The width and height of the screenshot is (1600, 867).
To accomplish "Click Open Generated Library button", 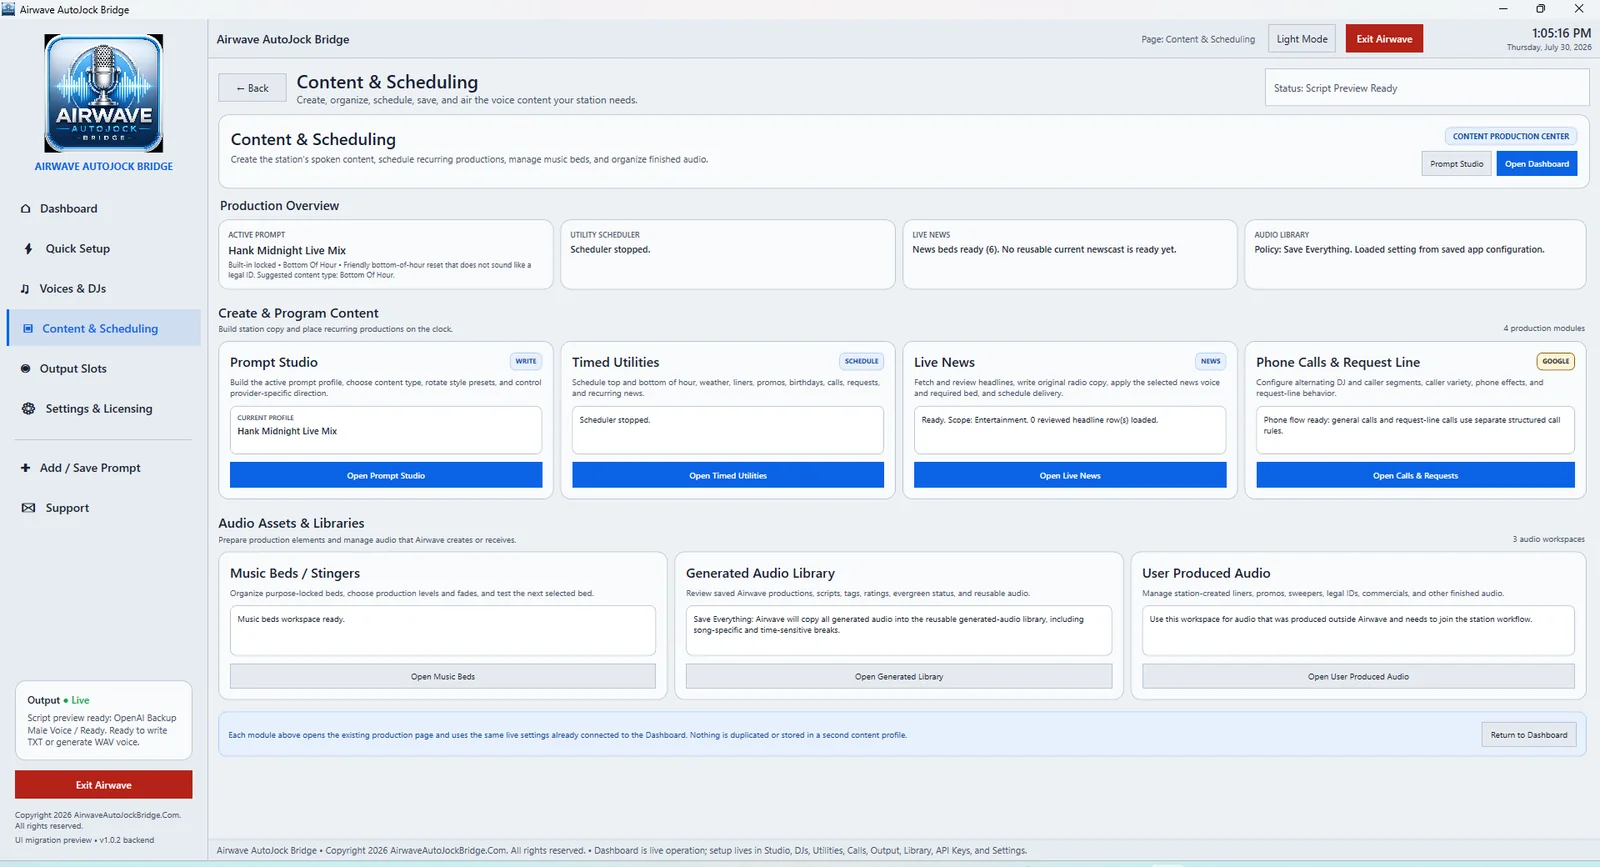I will click(899, 676).
